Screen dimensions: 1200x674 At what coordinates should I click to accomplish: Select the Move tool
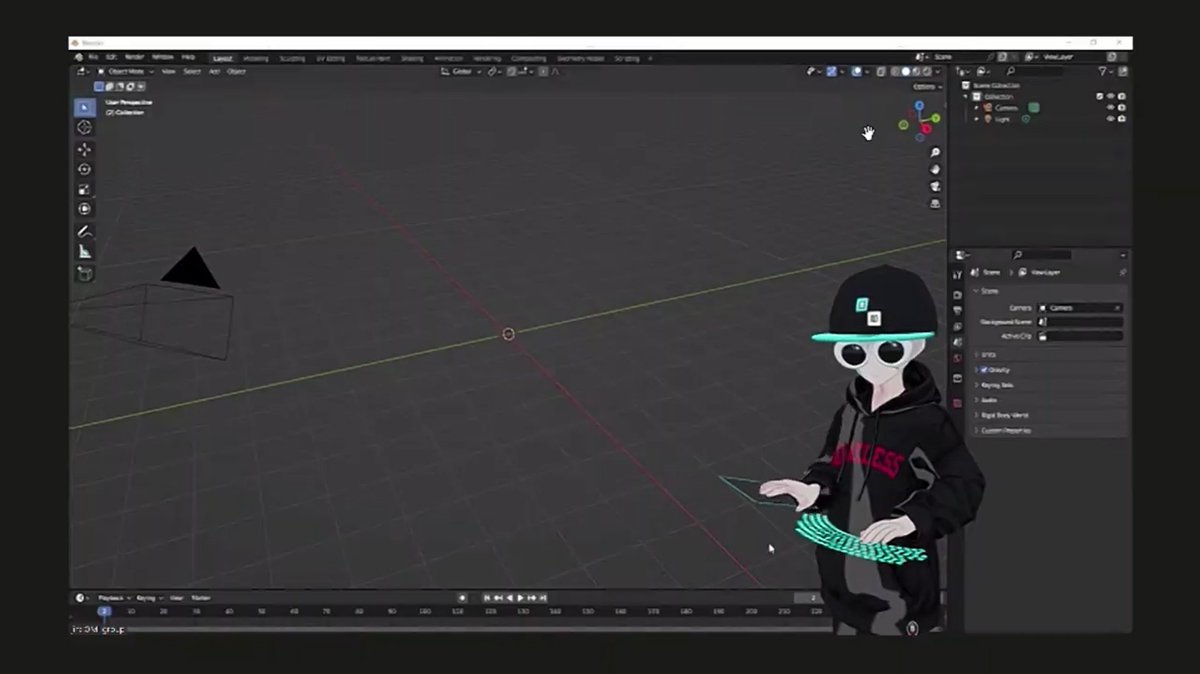[85, 150]
